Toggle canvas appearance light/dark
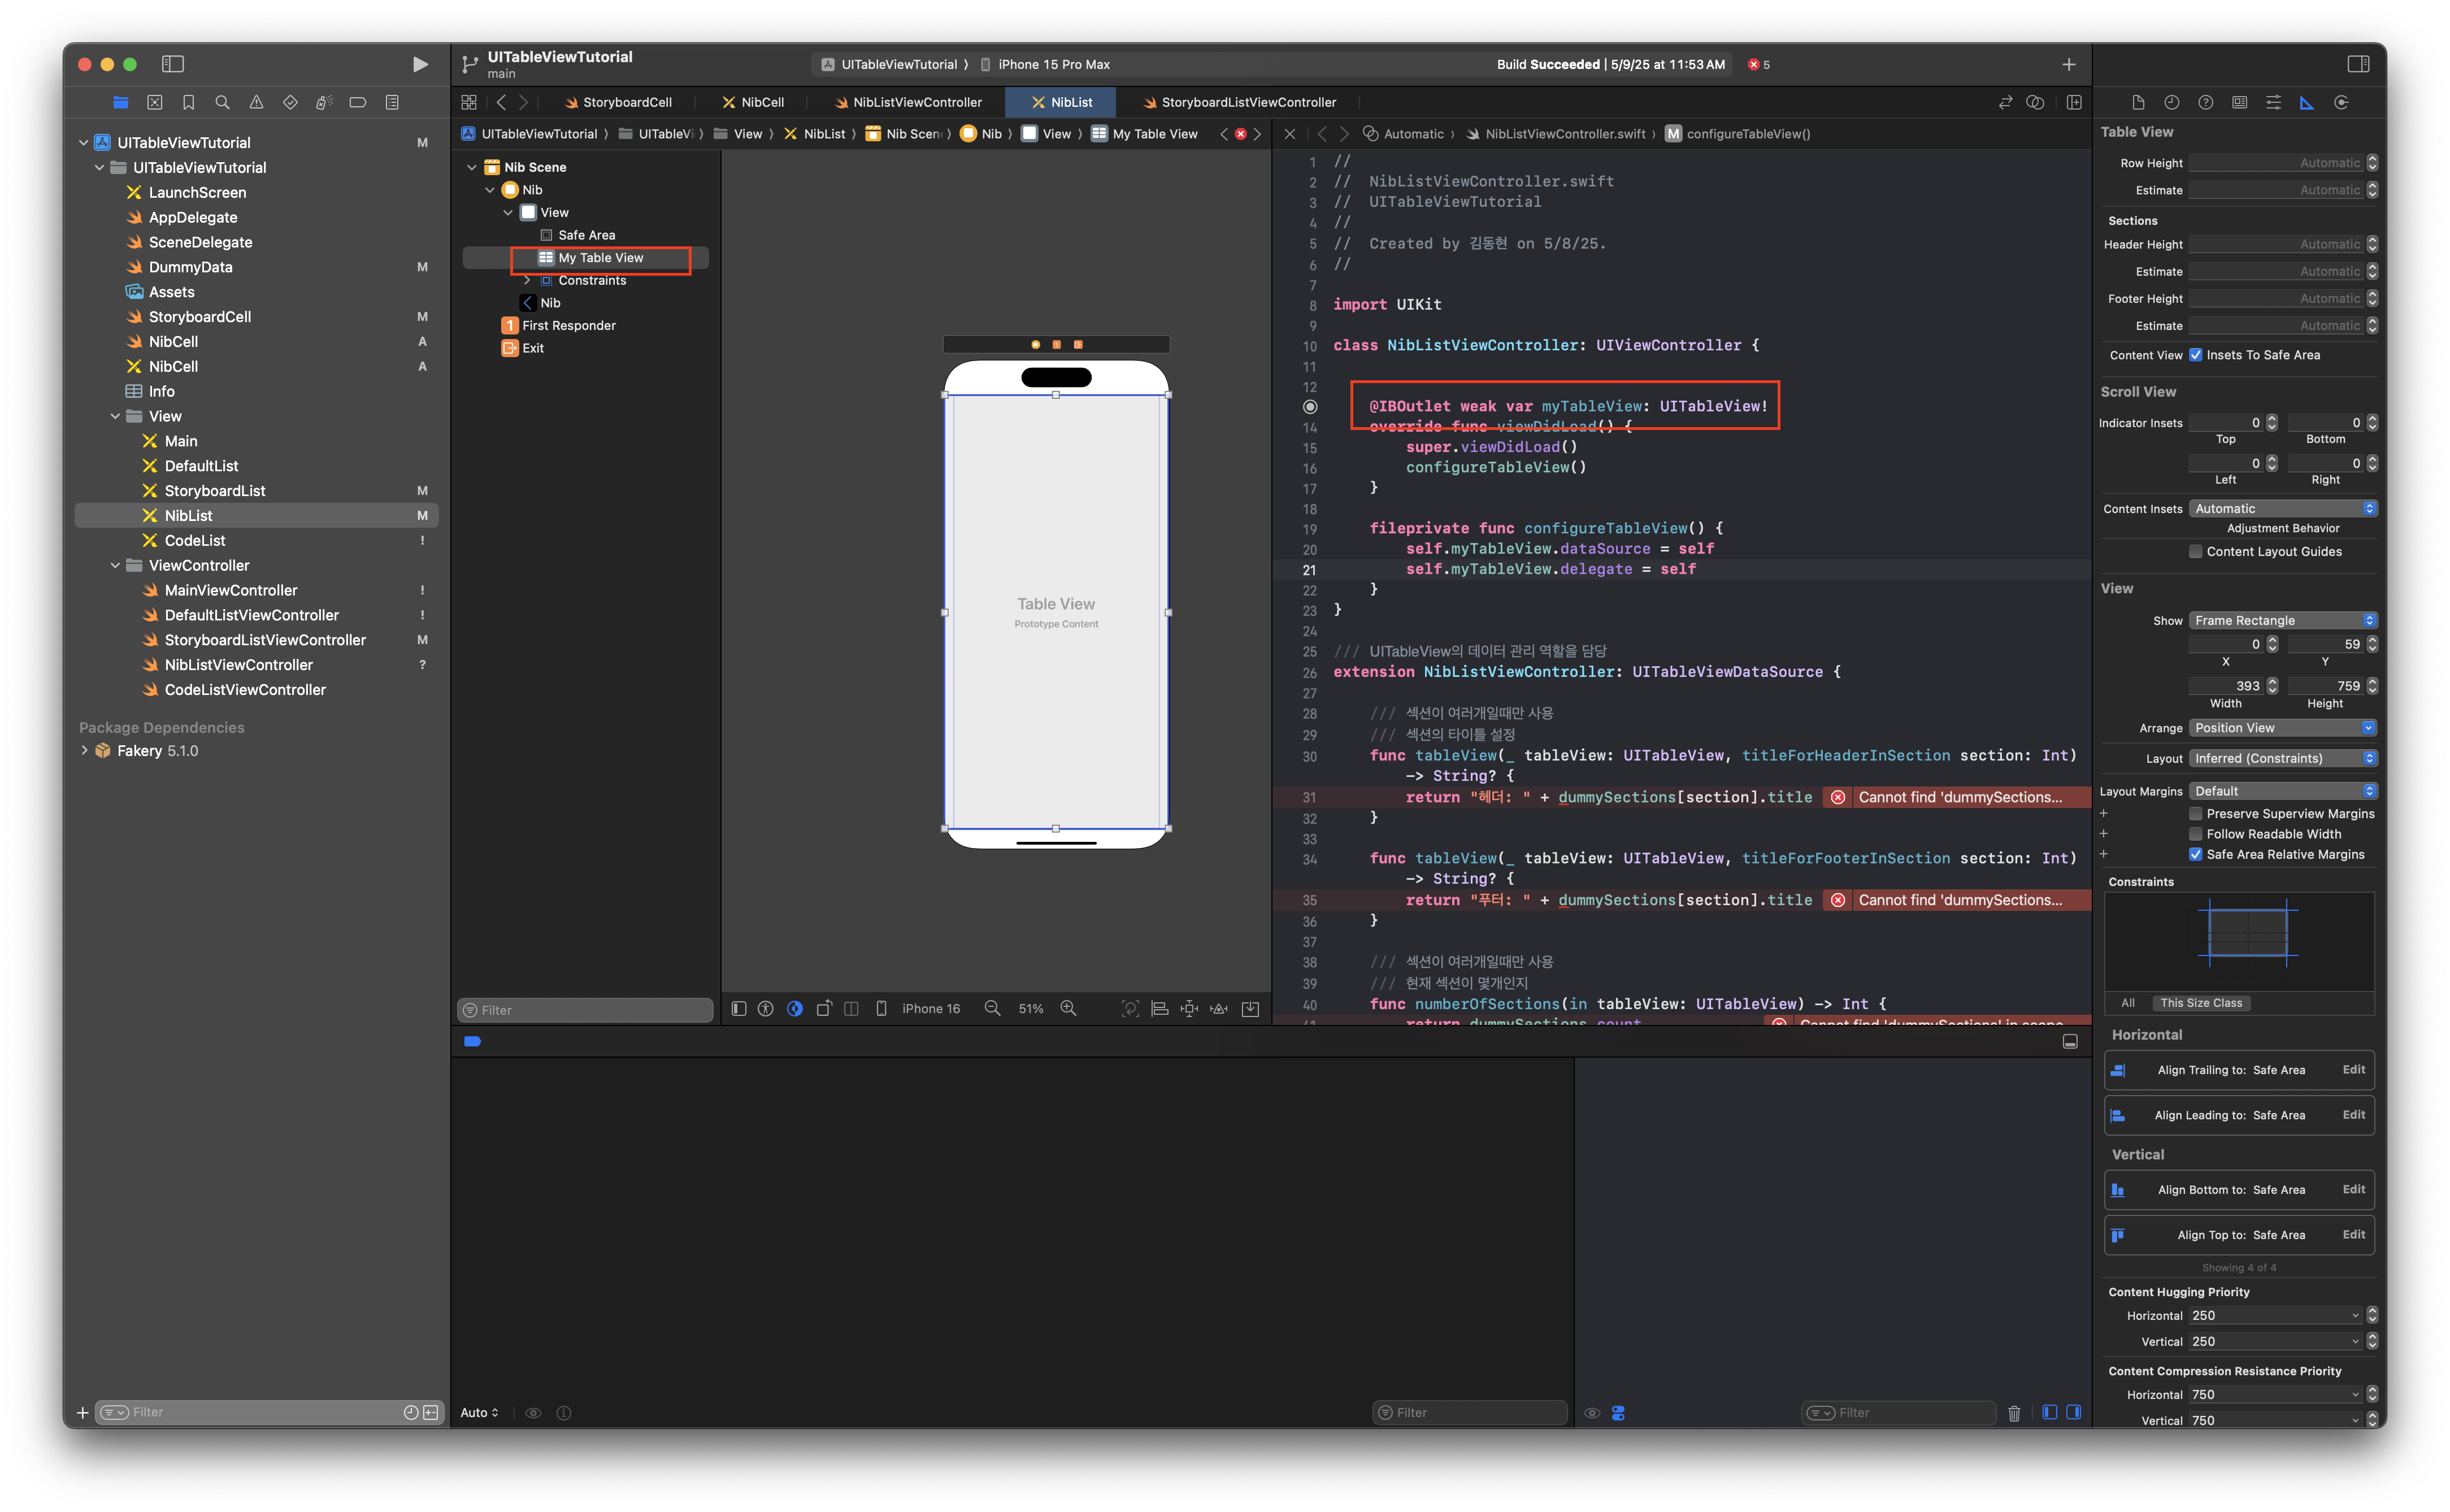This screenshot has height=1512, width=2450. 795,1008
